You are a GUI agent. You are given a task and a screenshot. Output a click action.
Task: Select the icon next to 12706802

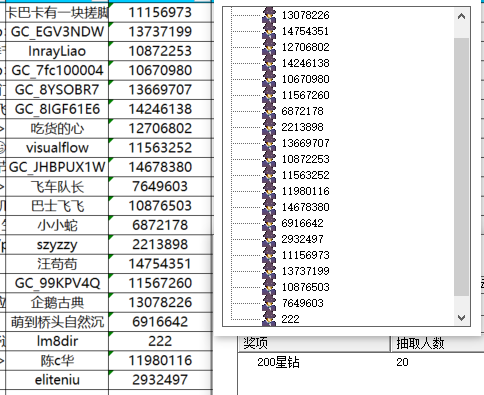tap(269, 47)
